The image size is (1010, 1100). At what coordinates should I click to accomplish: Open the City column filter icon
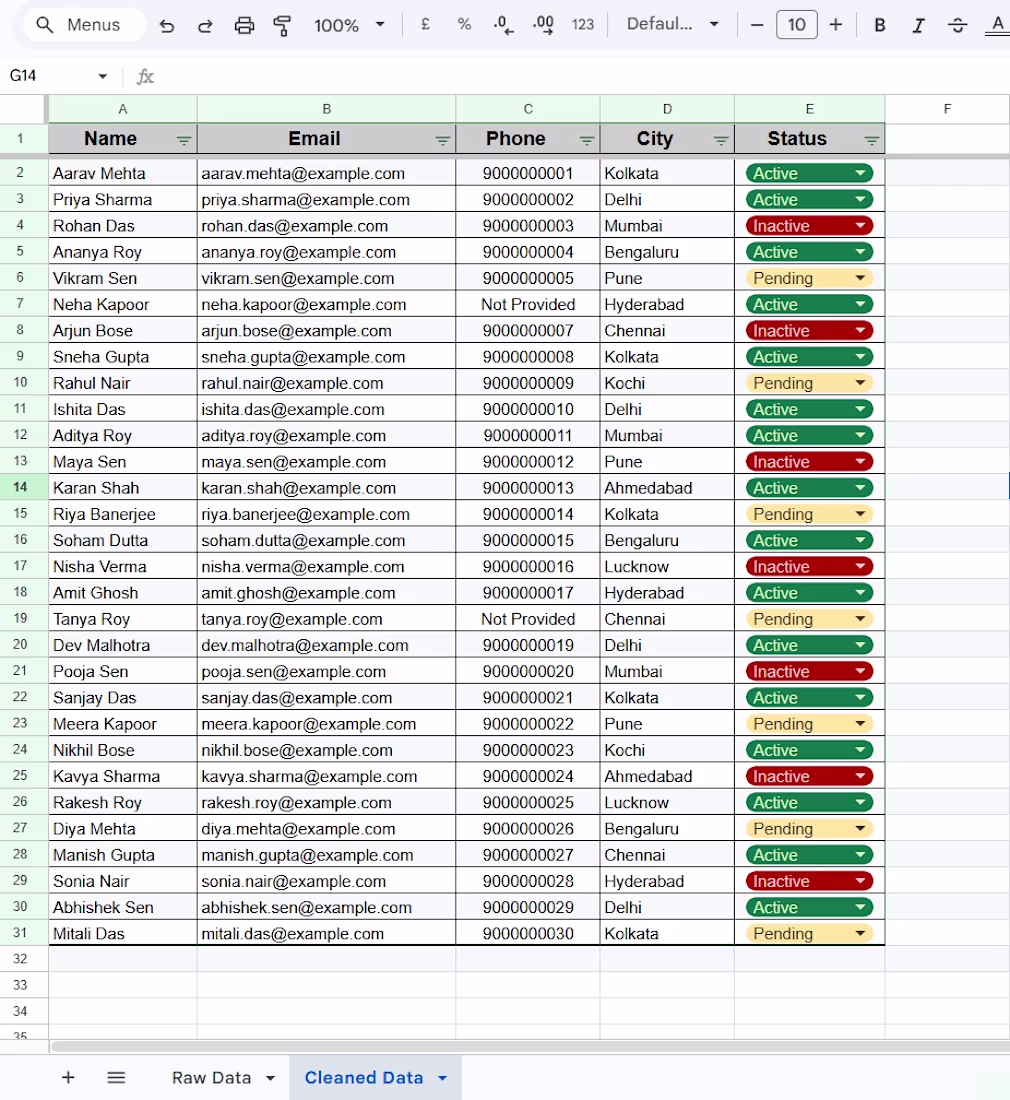click(720, 140)
